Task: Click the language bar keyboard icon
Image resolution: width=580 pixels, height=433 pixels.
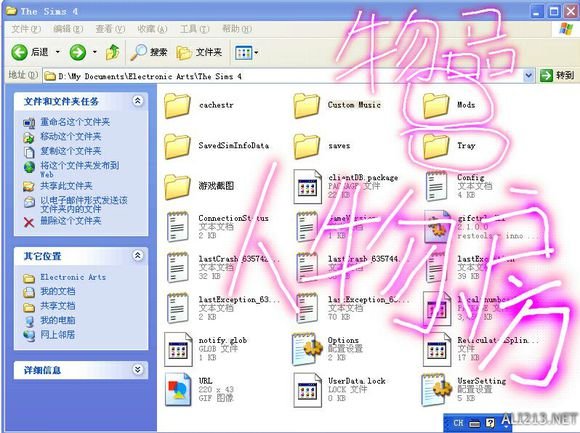Action: (x=475, y=423)
